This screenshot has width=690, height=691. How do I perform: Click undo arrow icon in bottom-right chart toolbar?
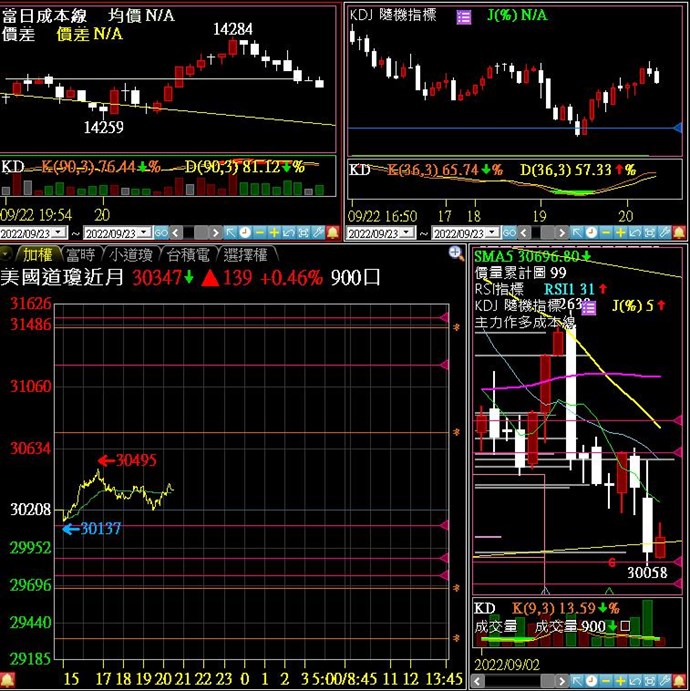tap(635, 681)
